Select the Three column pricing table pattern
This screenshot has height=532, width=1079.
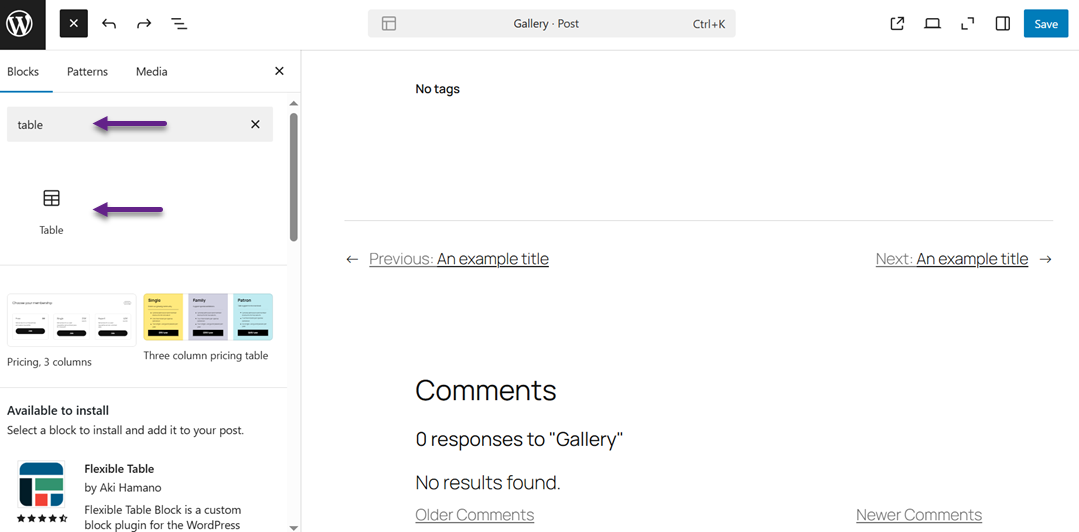pyautogui.click(x=208, y=317)
